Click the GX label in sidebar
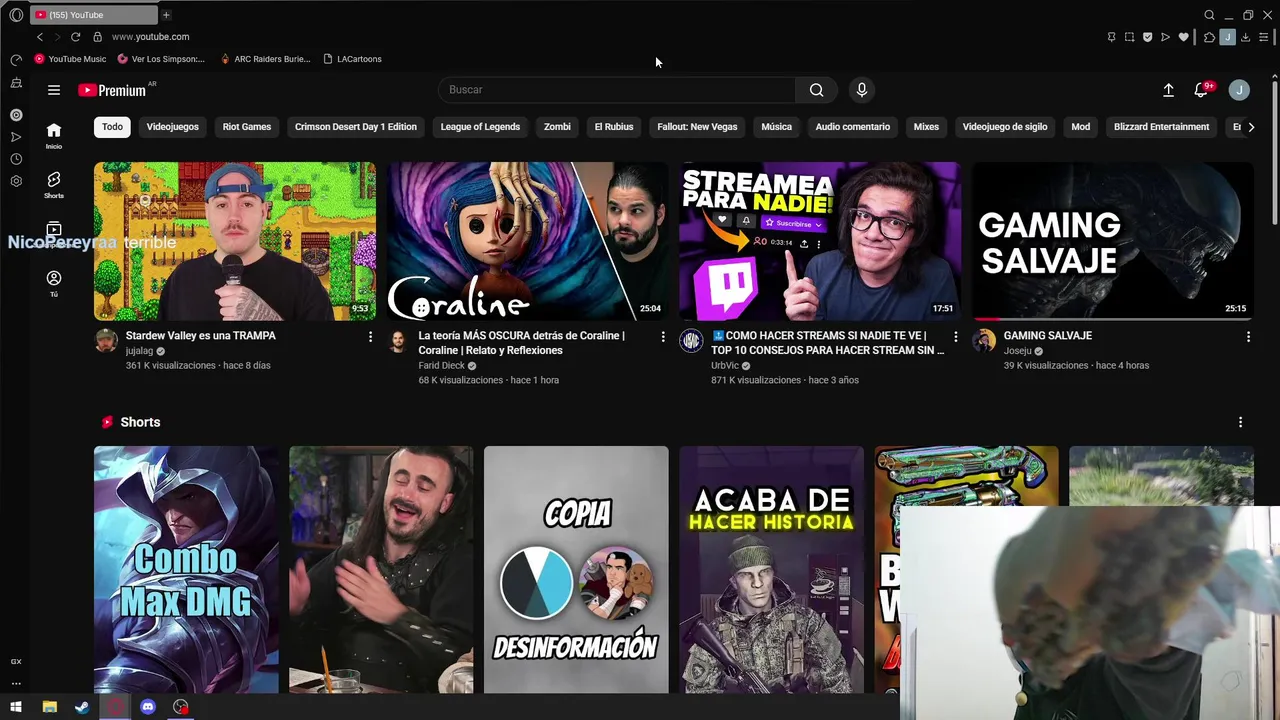This screenshot has height=720, width=1280. pos(16,662)
